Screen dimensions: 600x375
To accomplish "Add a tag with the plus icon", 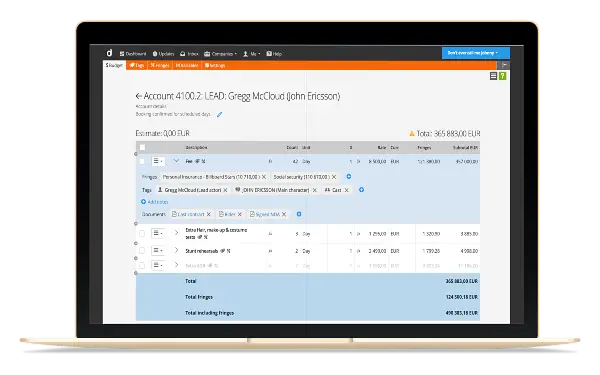I will [361, 189].
